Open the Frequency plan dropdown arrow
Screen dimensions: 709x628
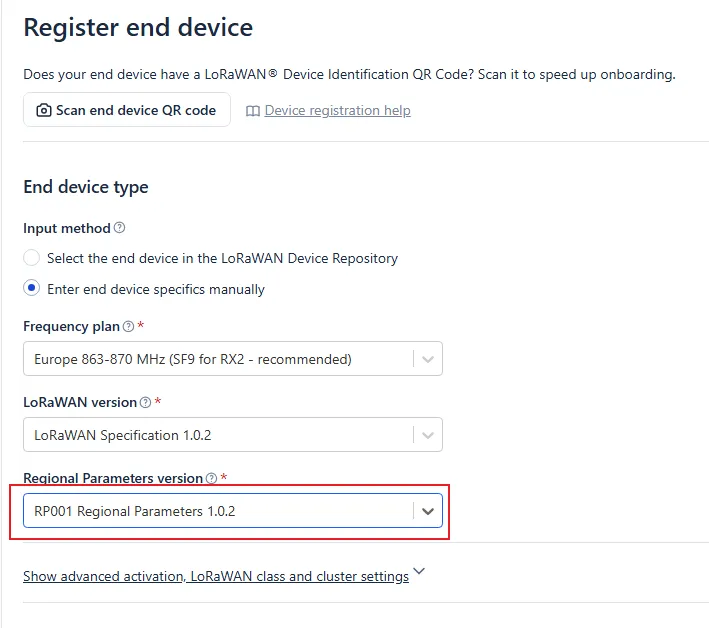coord(428,359)
